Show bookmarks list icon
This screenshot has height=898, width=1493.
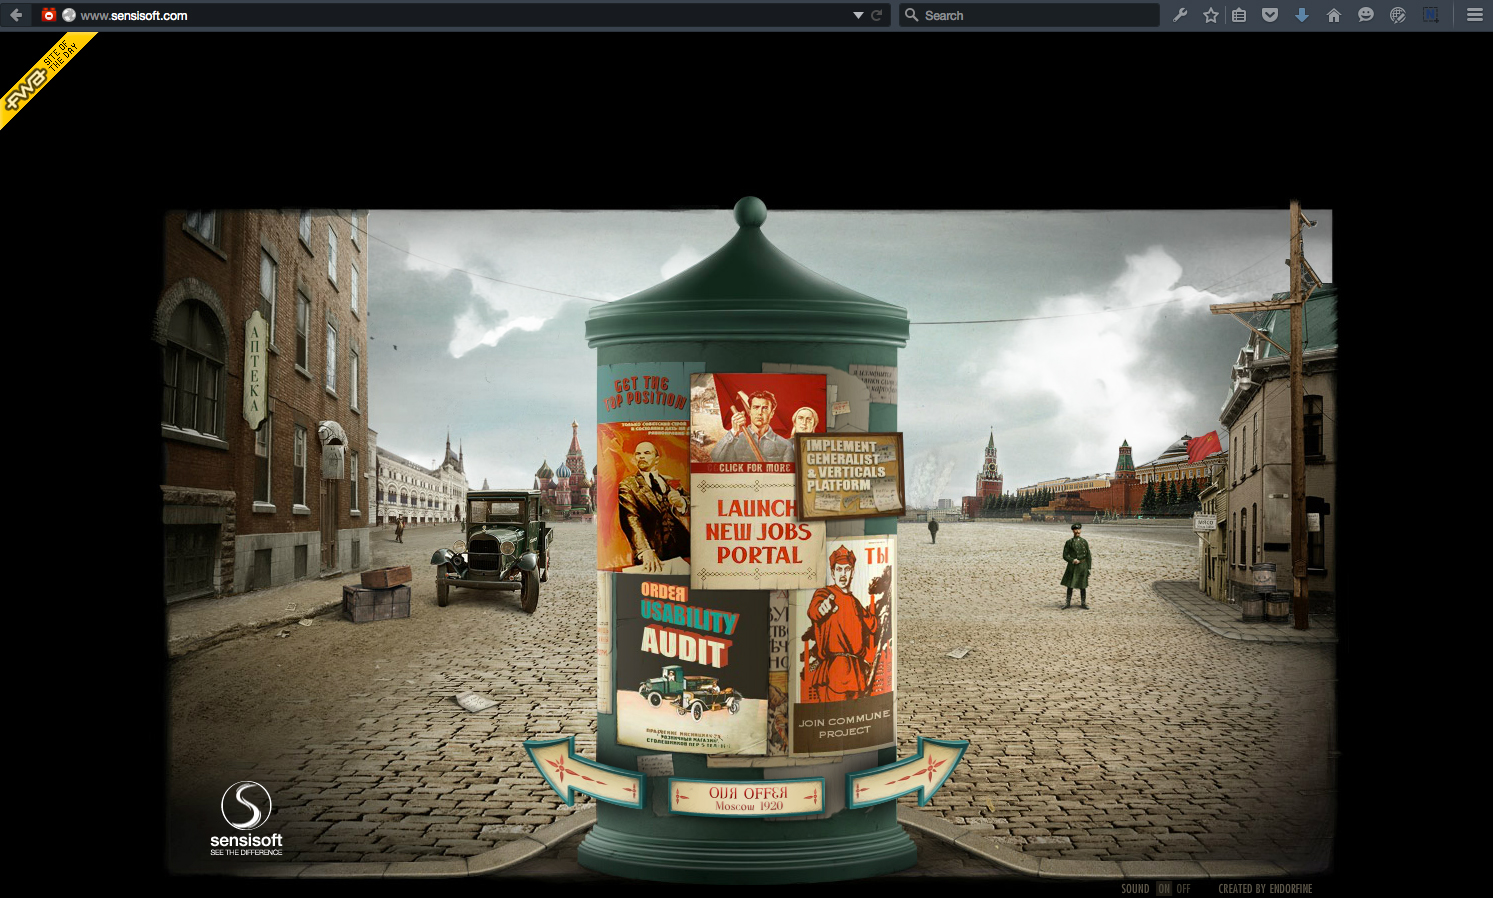[1239, 15]
